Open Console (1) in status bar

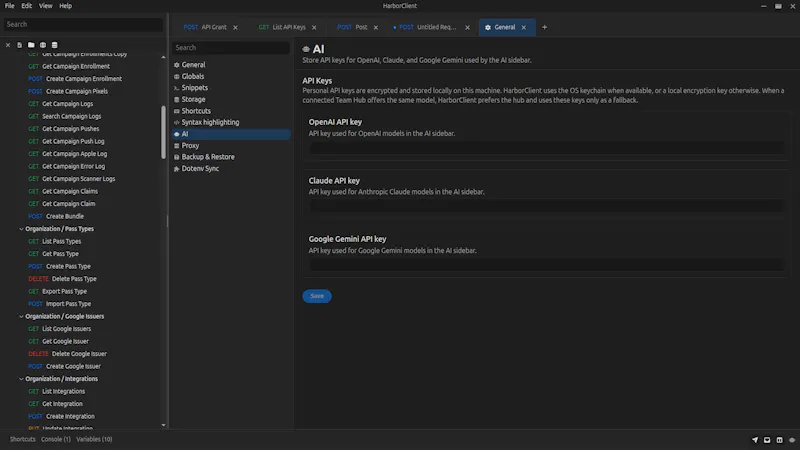(x=56, y=439)
